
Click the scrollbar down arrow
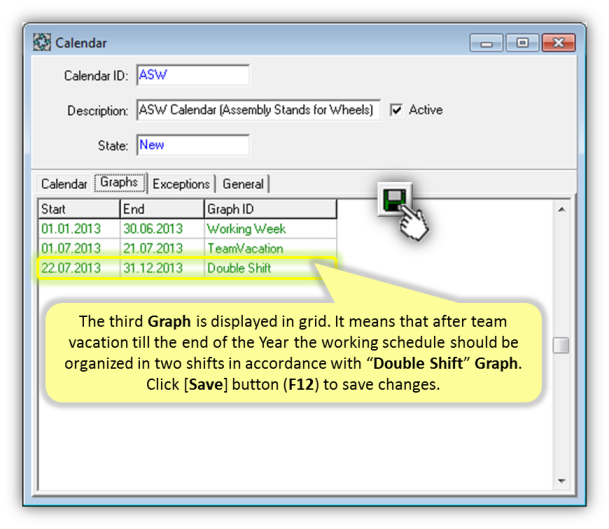pos(561,479)
